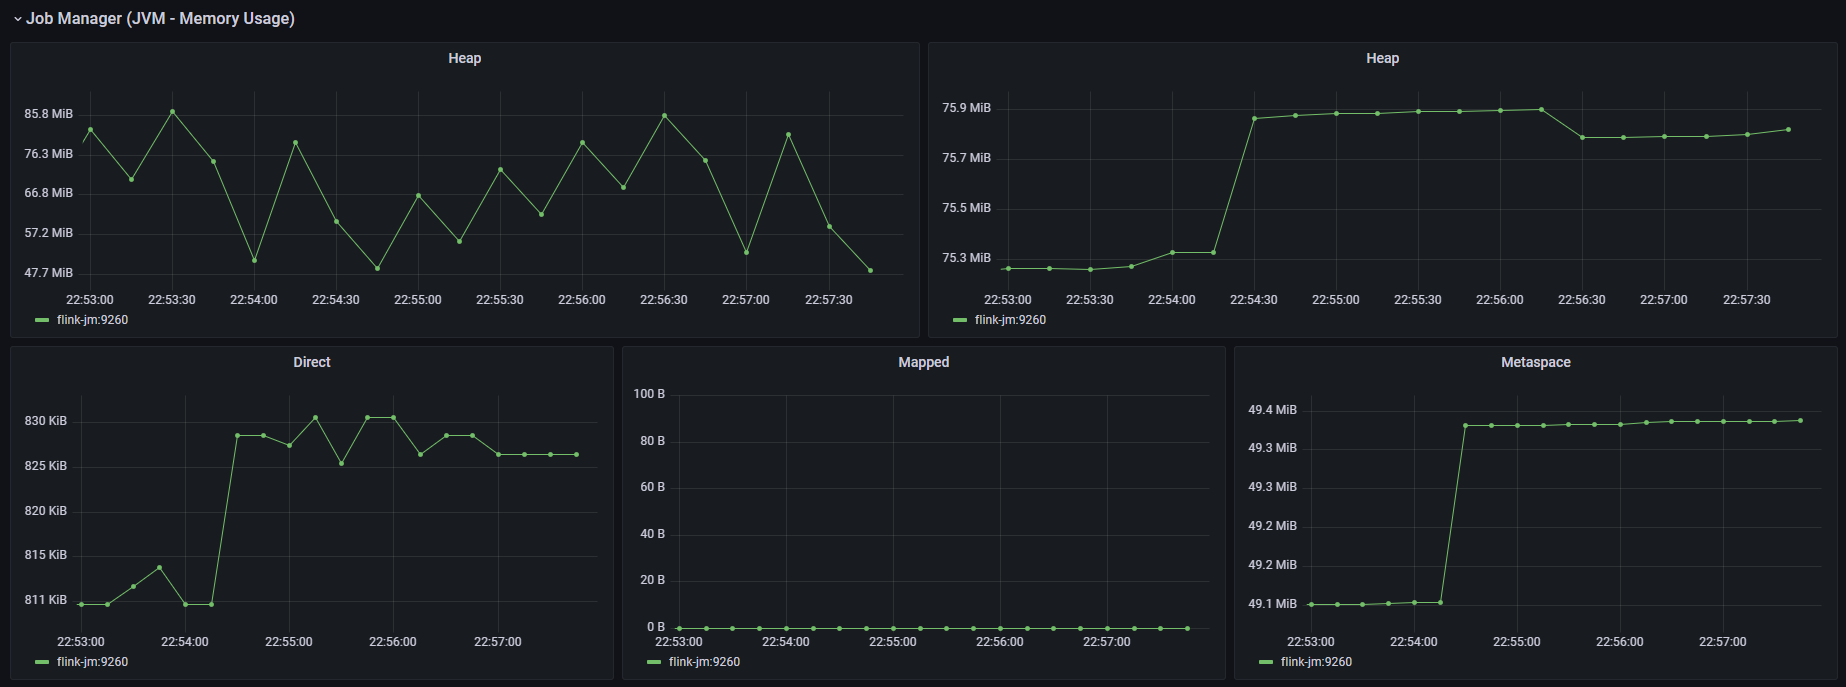The height and width of the screenshot is (687, 1846).
Task: Toggle flink-jm:9260 series in 85.8 MiB Heap legend
Action: (x=92, y=320)
